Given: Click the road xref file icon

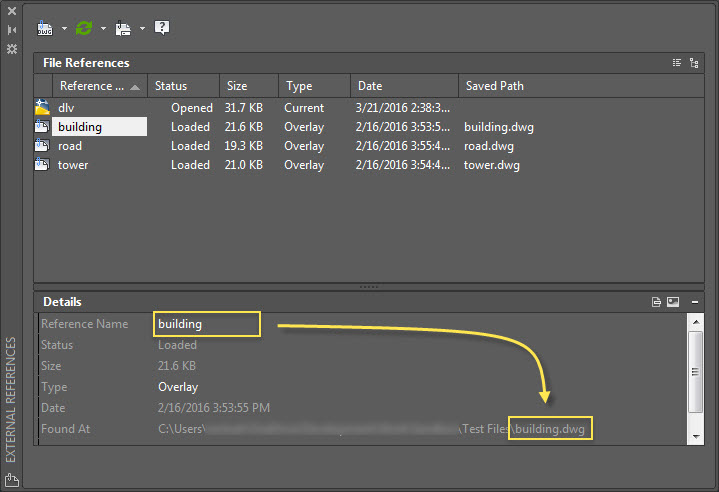Looking at the screenshot, I should click(x=42, y=146).
